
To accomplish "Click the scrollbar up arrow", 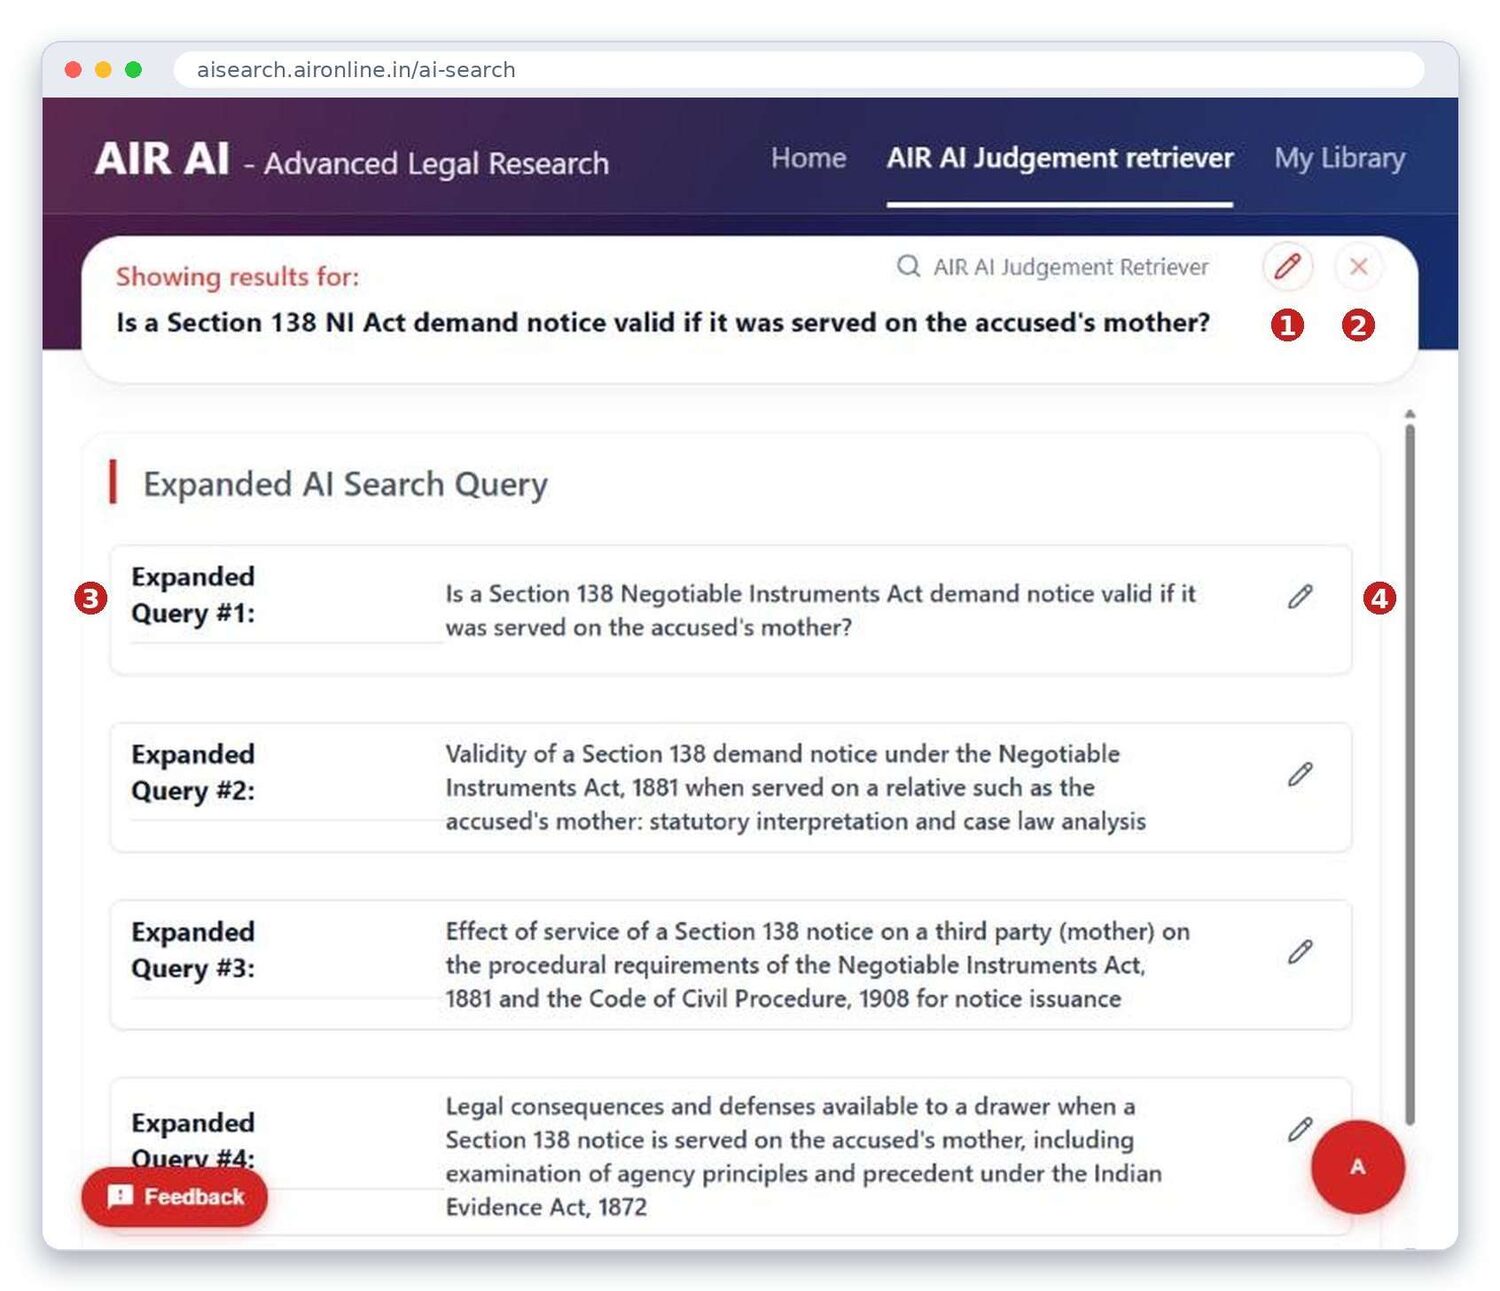I will [1410, 413].
